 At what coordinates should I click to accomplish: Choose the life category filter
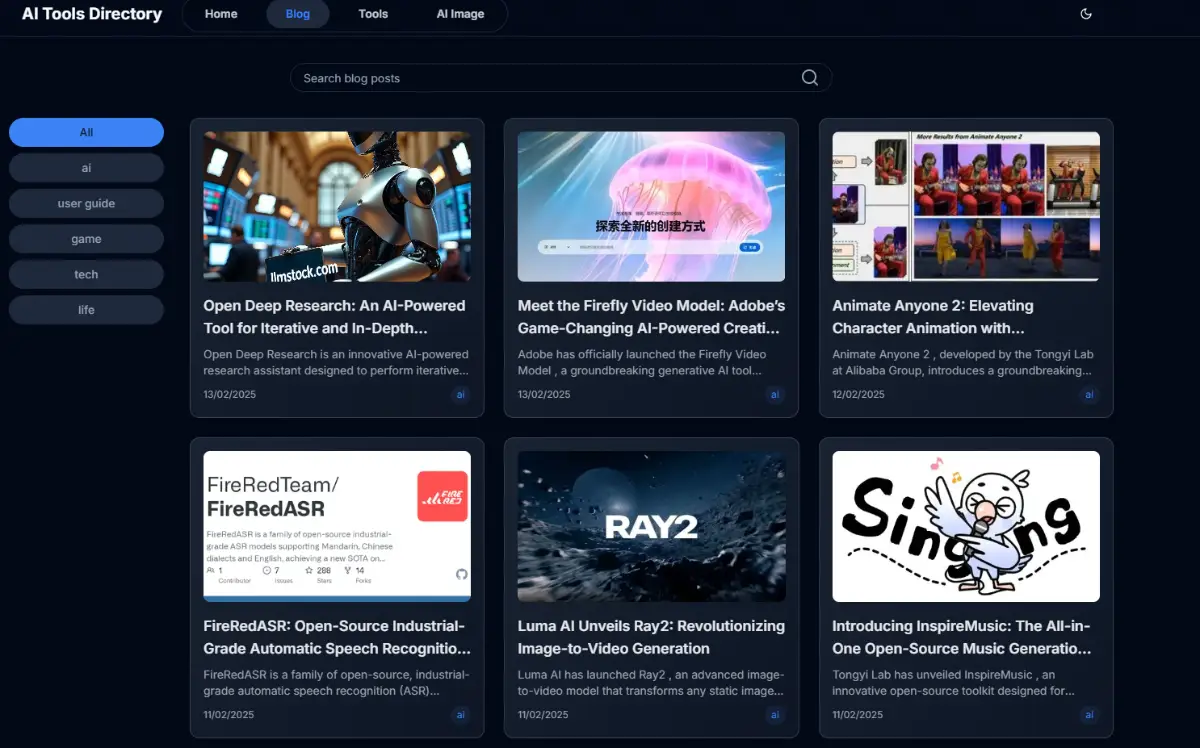coord(86,310)
